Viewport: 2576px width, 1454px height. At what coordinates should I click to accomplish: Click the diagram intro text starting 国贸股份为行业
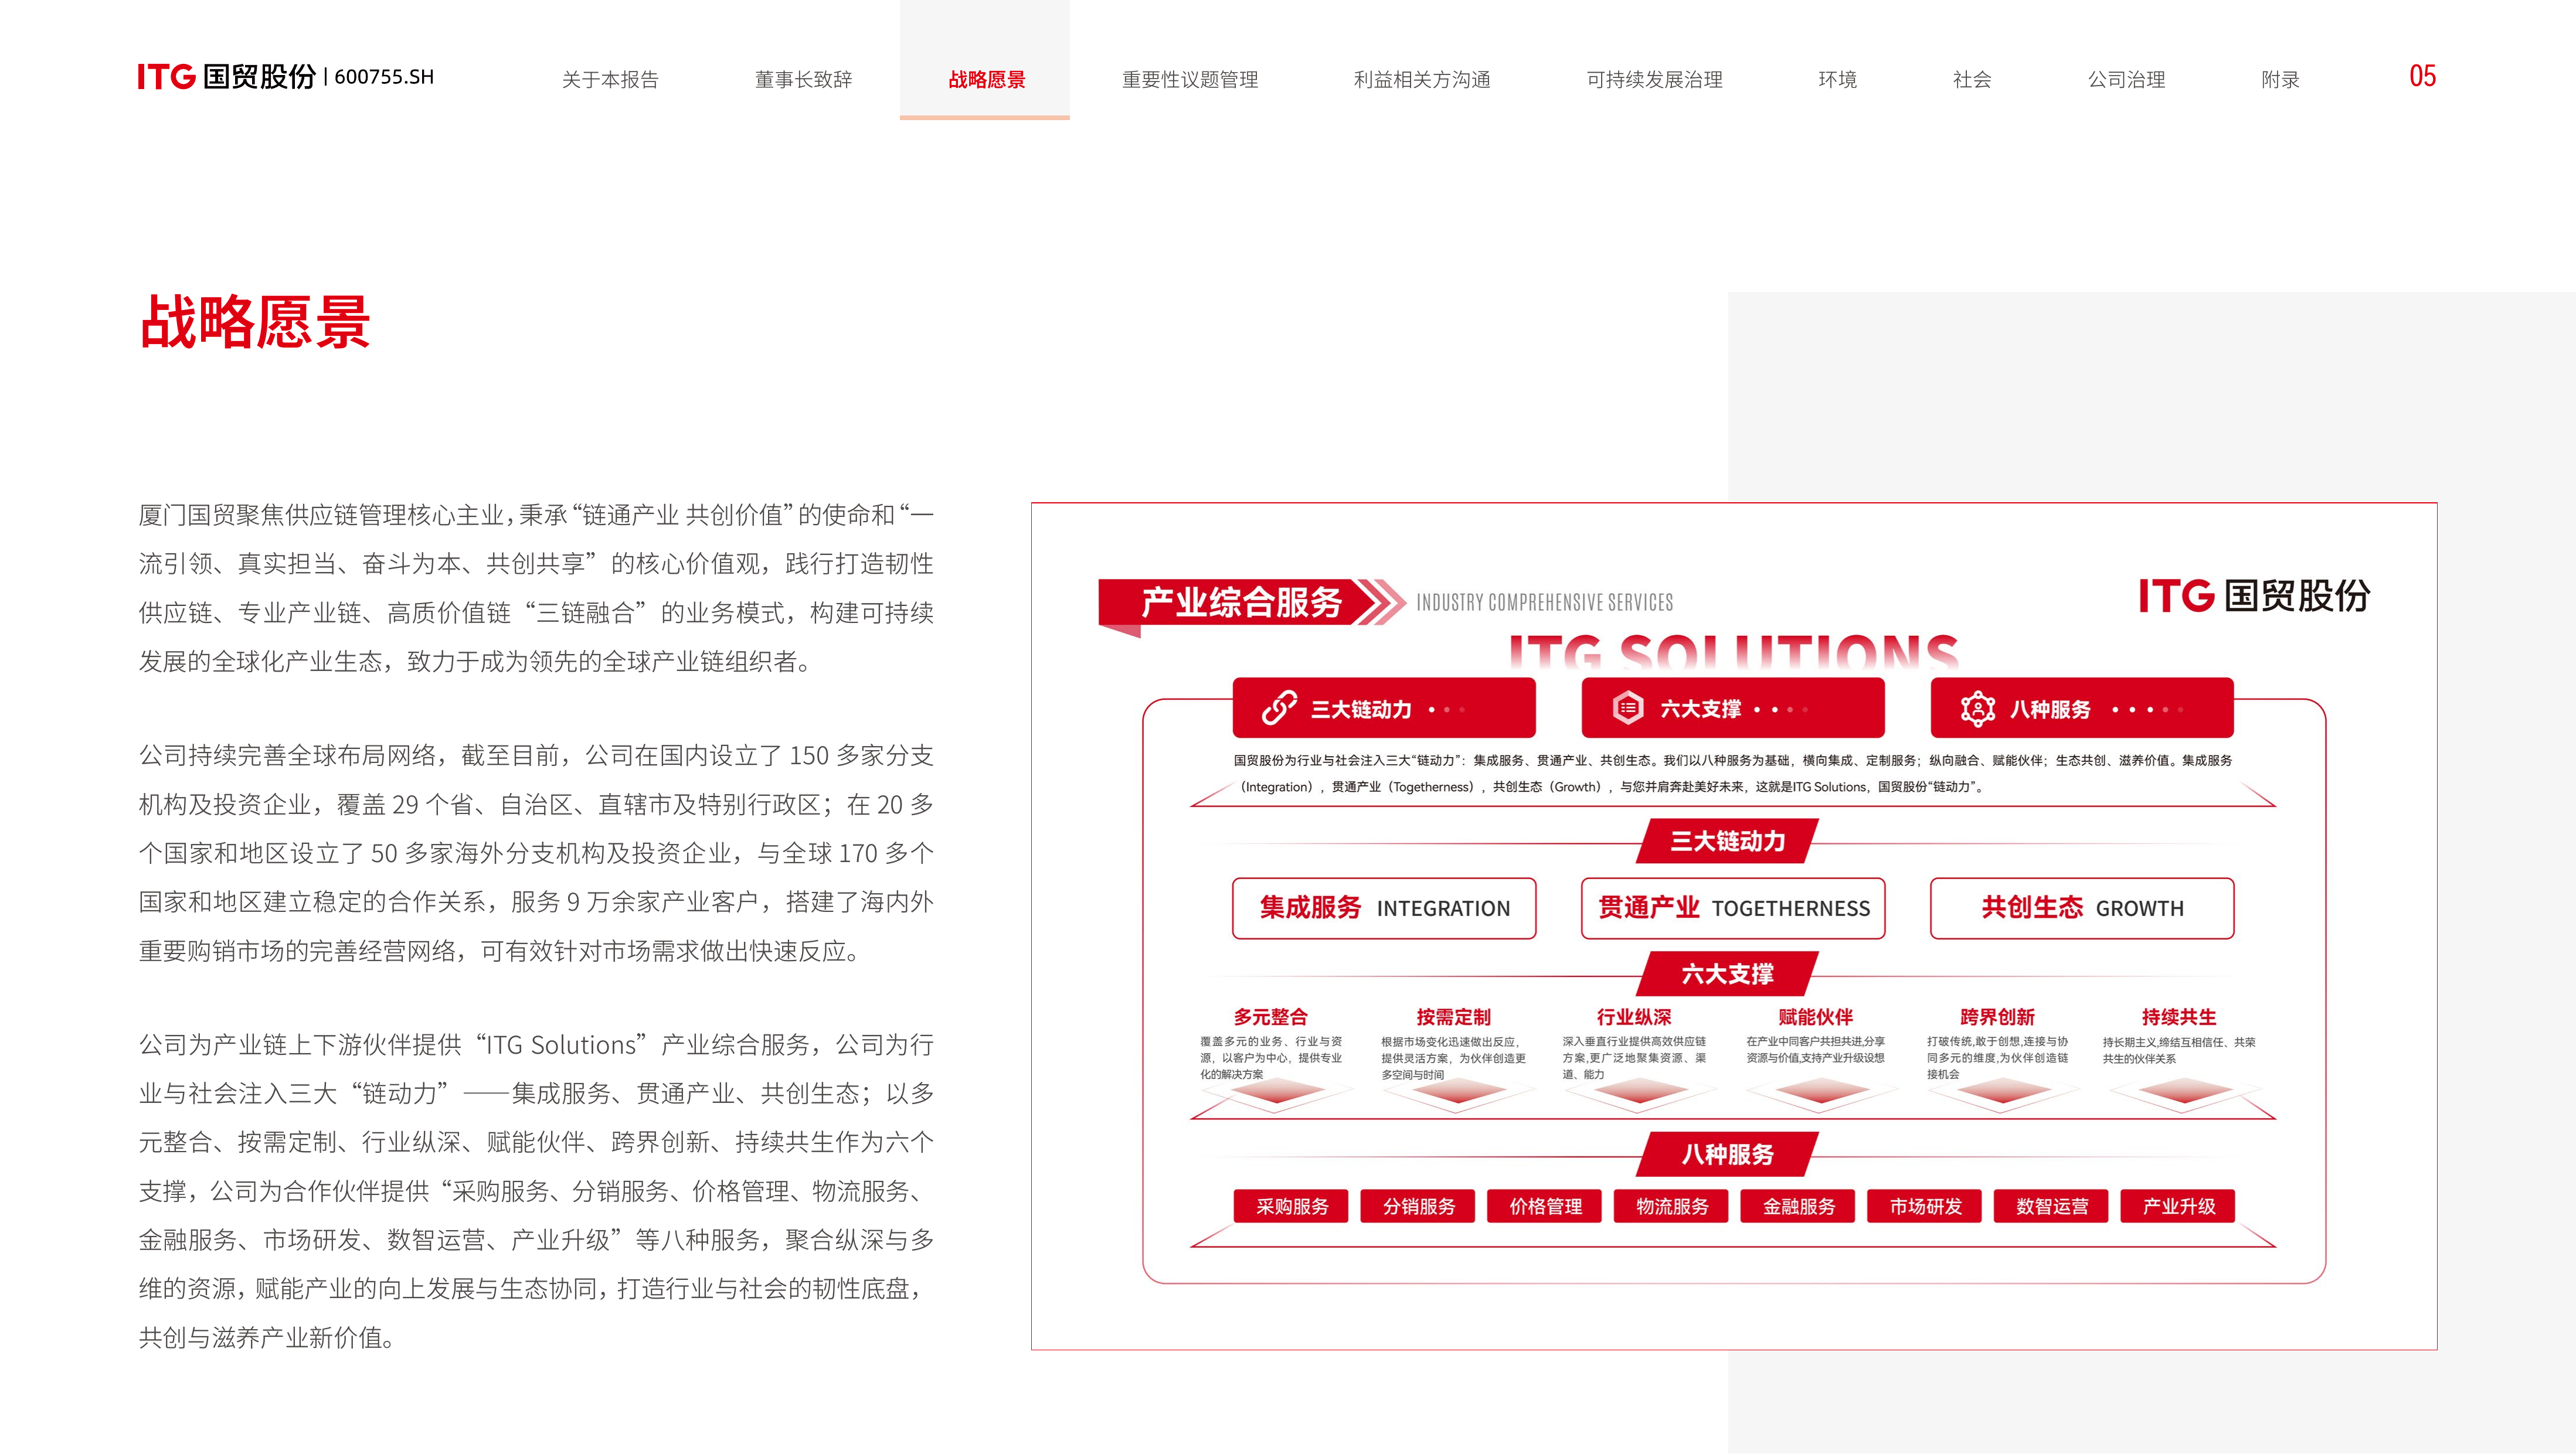[1733, 773]
